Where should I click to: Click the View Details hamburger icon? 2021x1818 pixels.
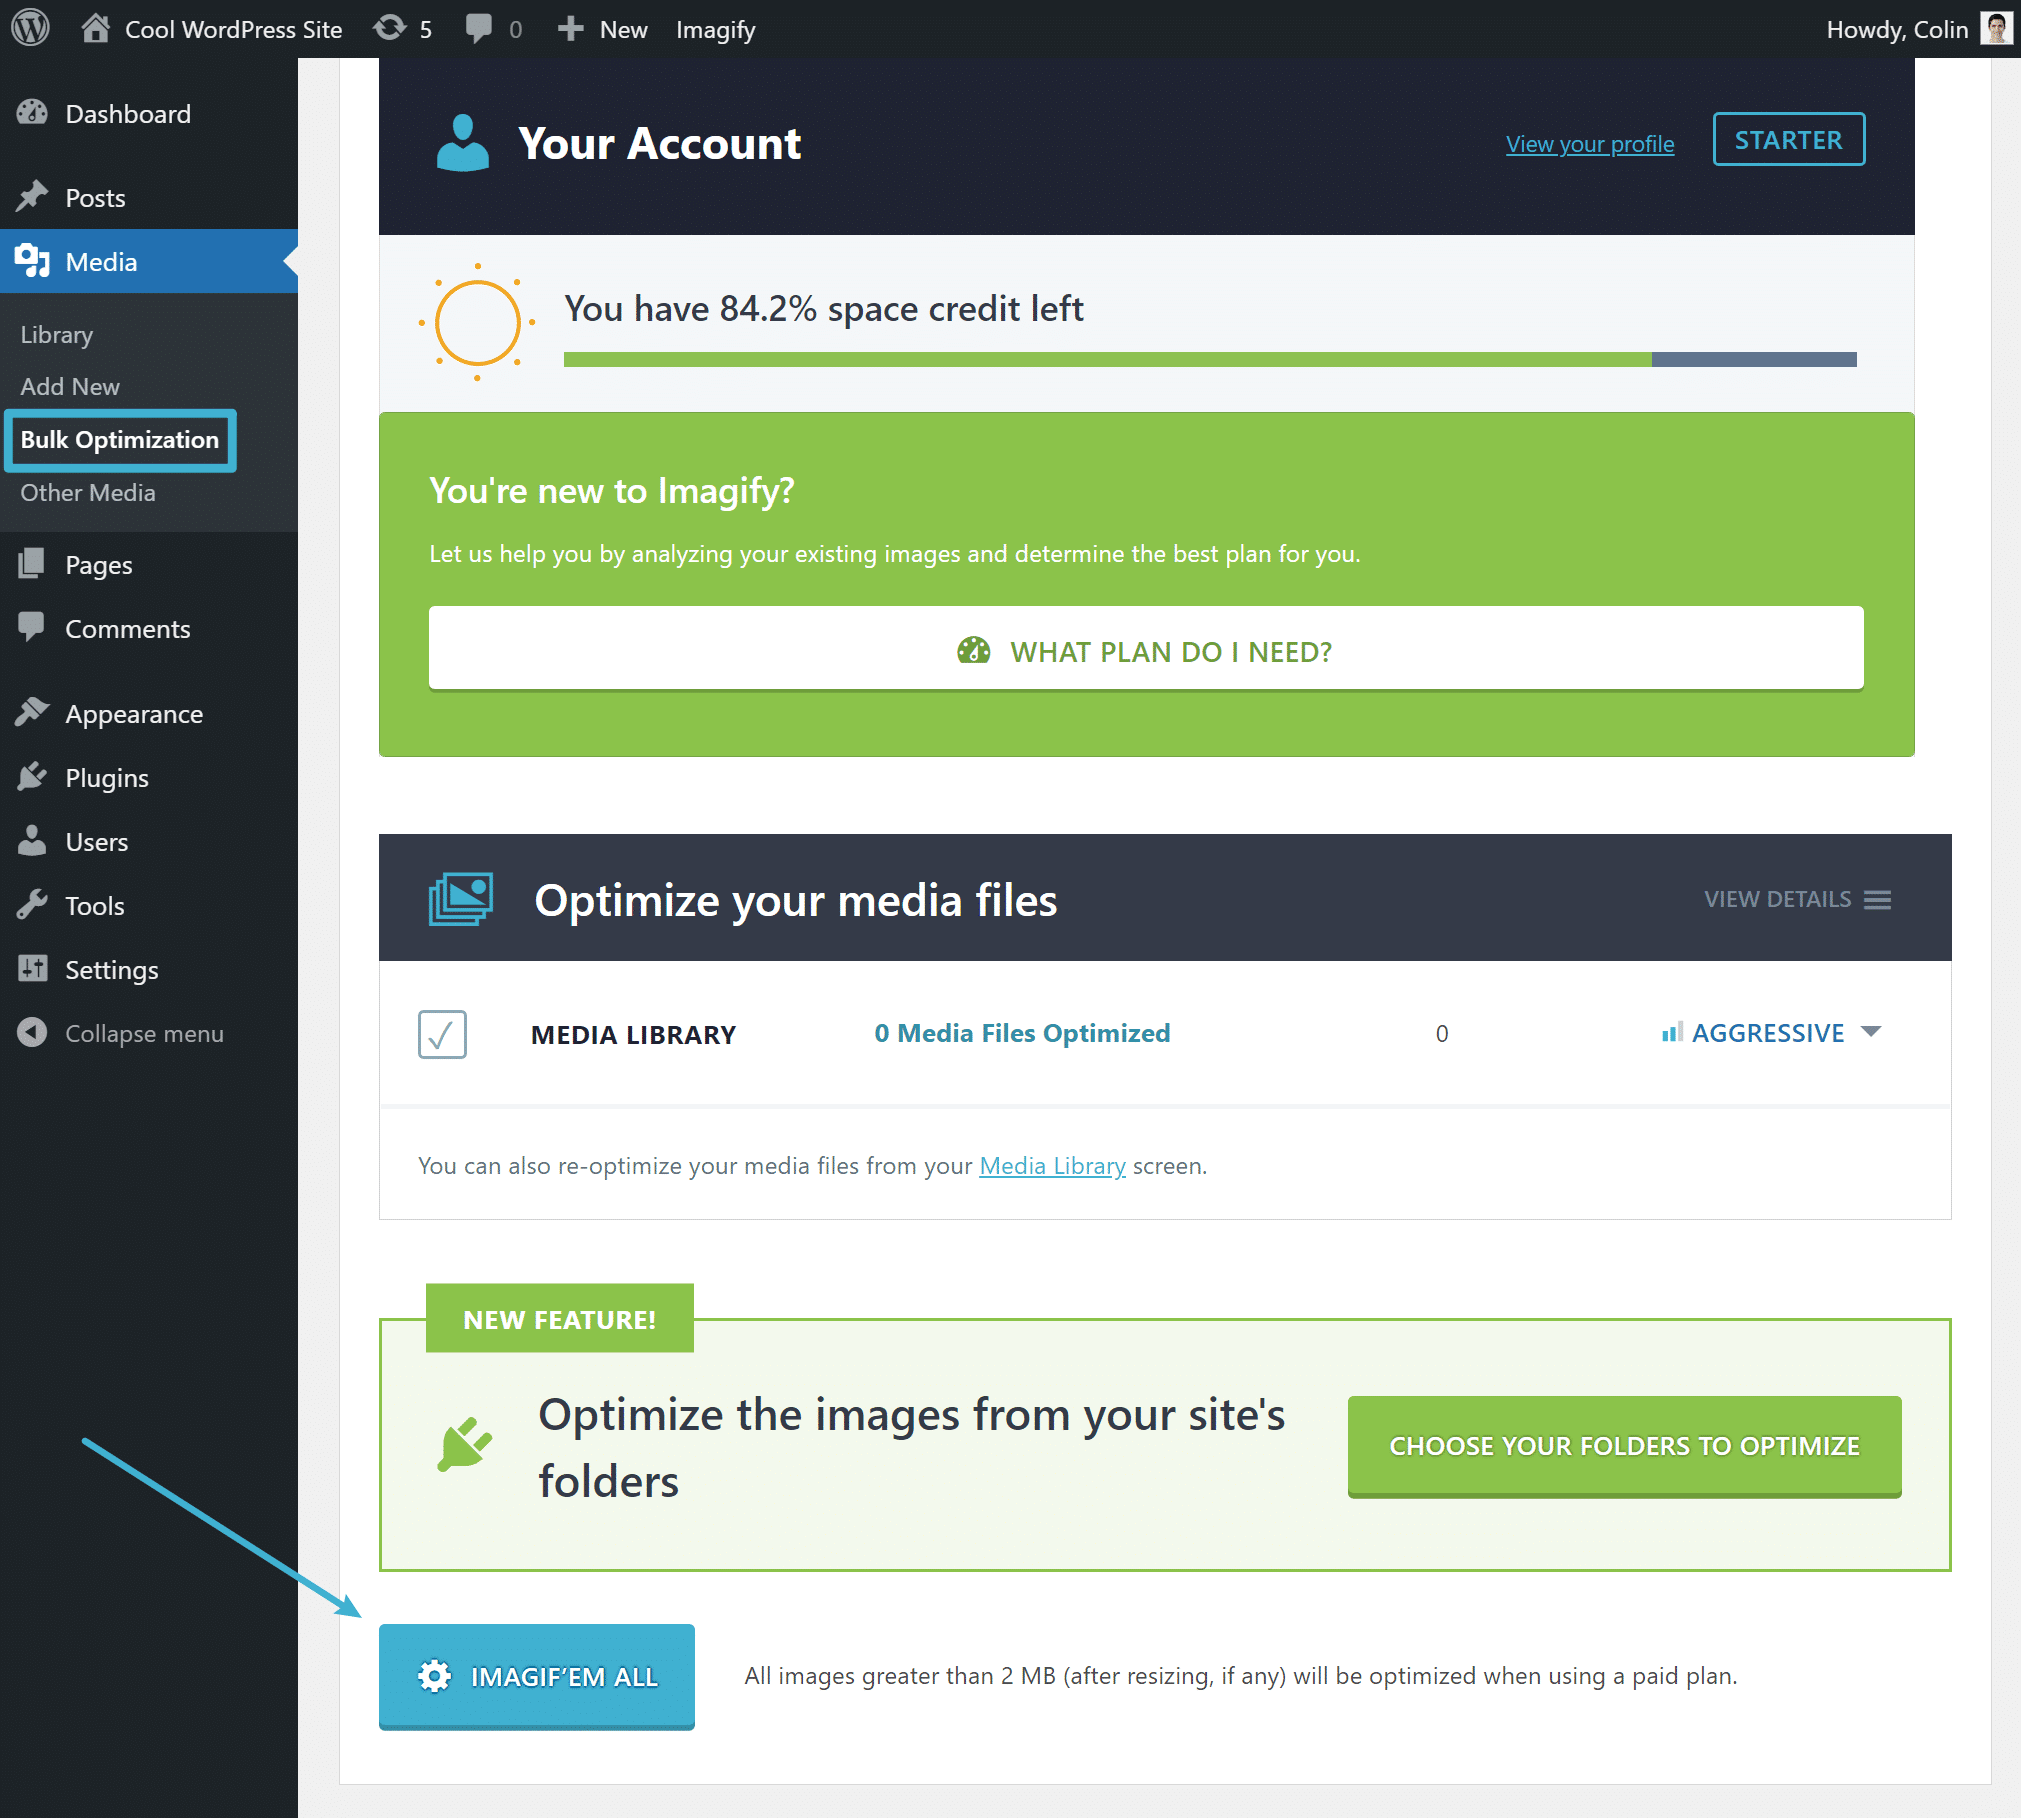pyautogui.click(x=1877, y=899)
